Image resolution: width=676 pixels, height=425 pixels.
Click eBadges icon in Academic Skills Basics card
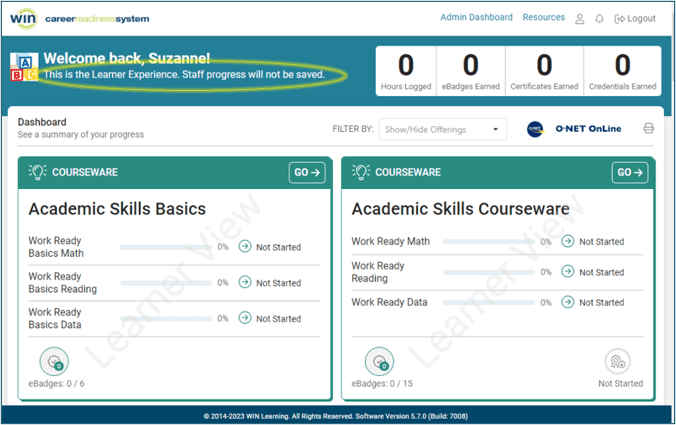(x=54, y=362)
